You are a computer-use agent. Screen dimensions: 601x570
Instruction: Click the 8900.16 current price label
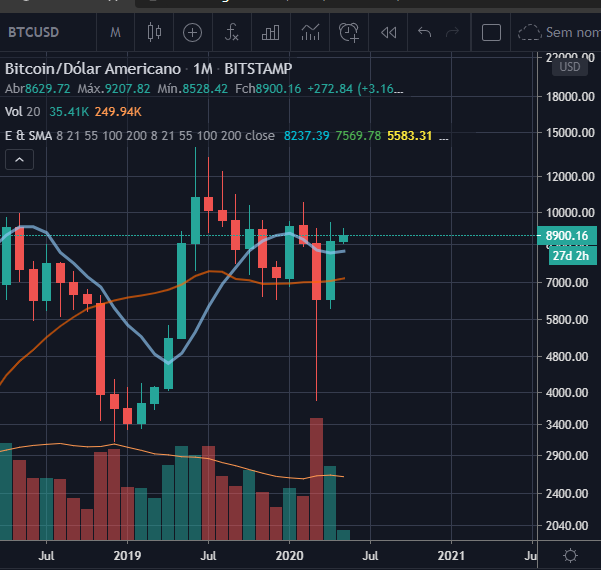point(567,236)
